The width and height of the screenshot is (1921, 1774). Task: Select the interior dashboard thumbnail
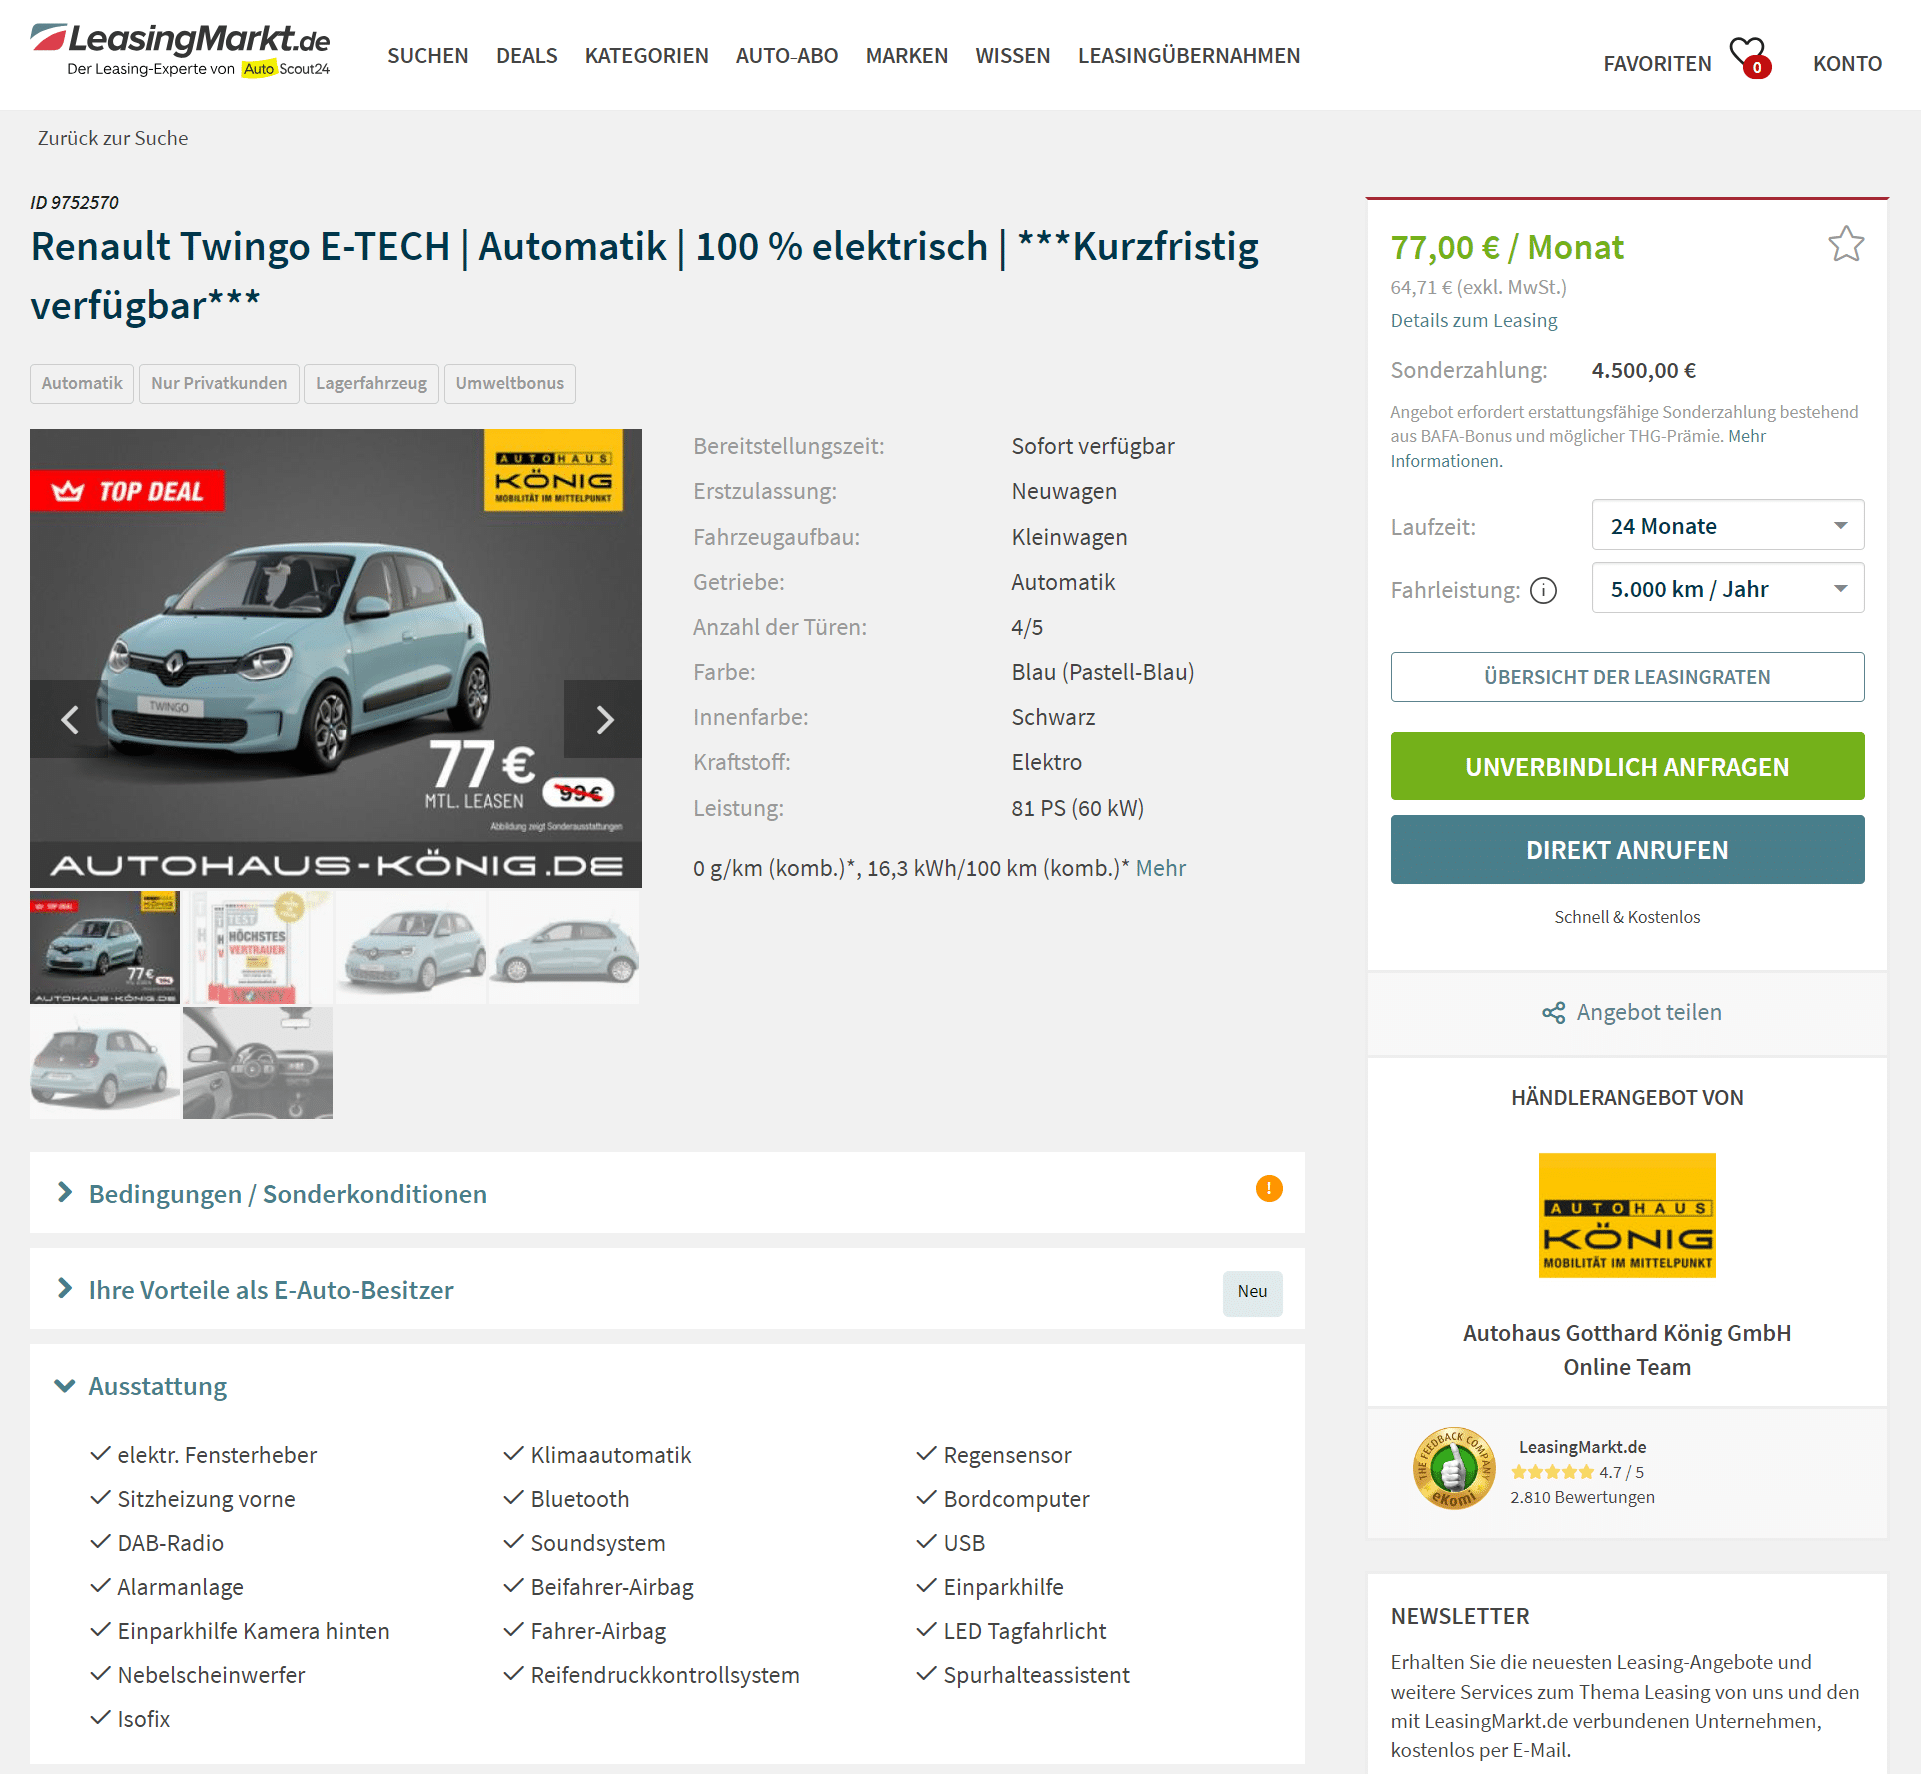pyautogui.click(x=258, y=1063)
